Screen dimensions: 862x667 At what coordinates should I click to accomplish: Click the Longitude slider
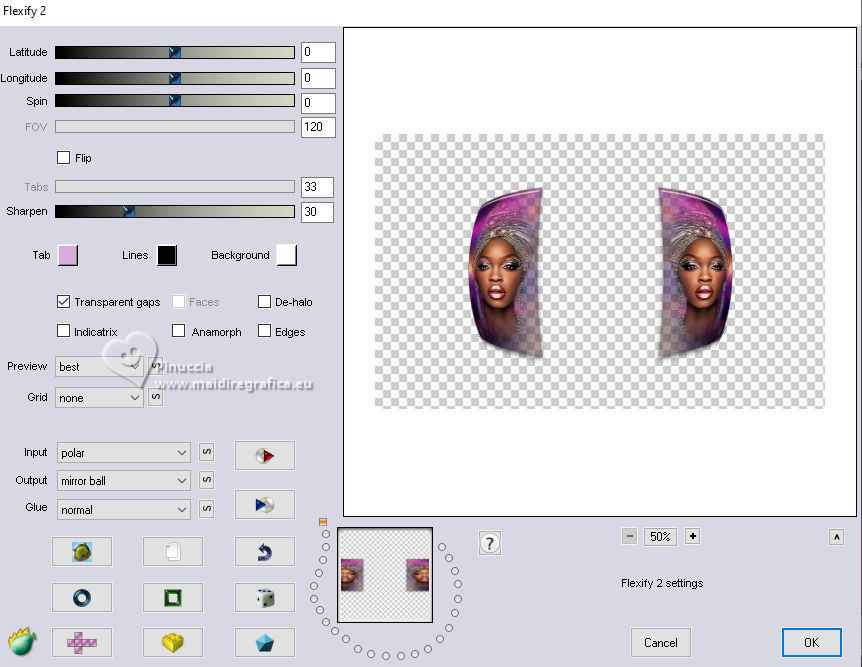[x=175, y=78]
